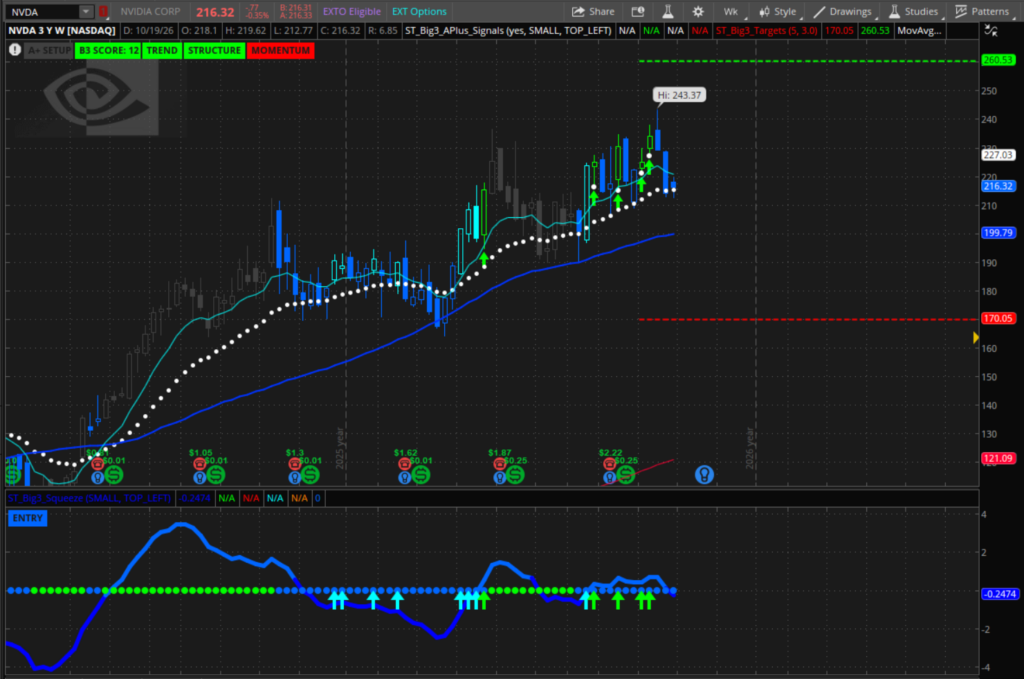Image resolution: width=1024 pixels, height=679 pixels.
Task: Click the lightbulb icon under the $1.87 earnings
Action: click(x=500, y=478)
